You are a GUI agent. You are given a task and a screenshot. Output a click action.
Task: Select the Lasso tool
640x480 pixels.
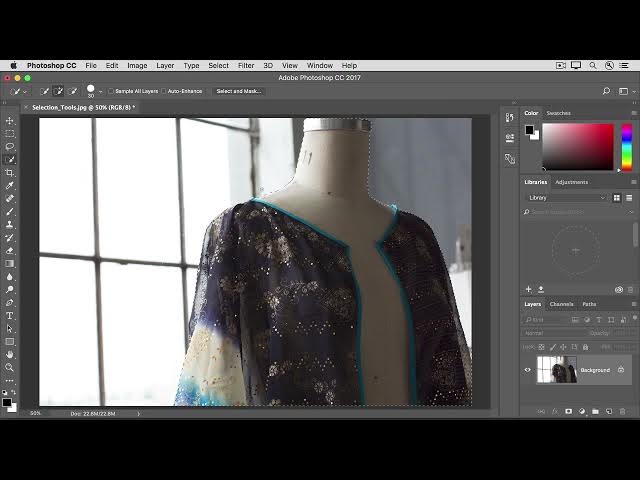(x=10, y=147)
